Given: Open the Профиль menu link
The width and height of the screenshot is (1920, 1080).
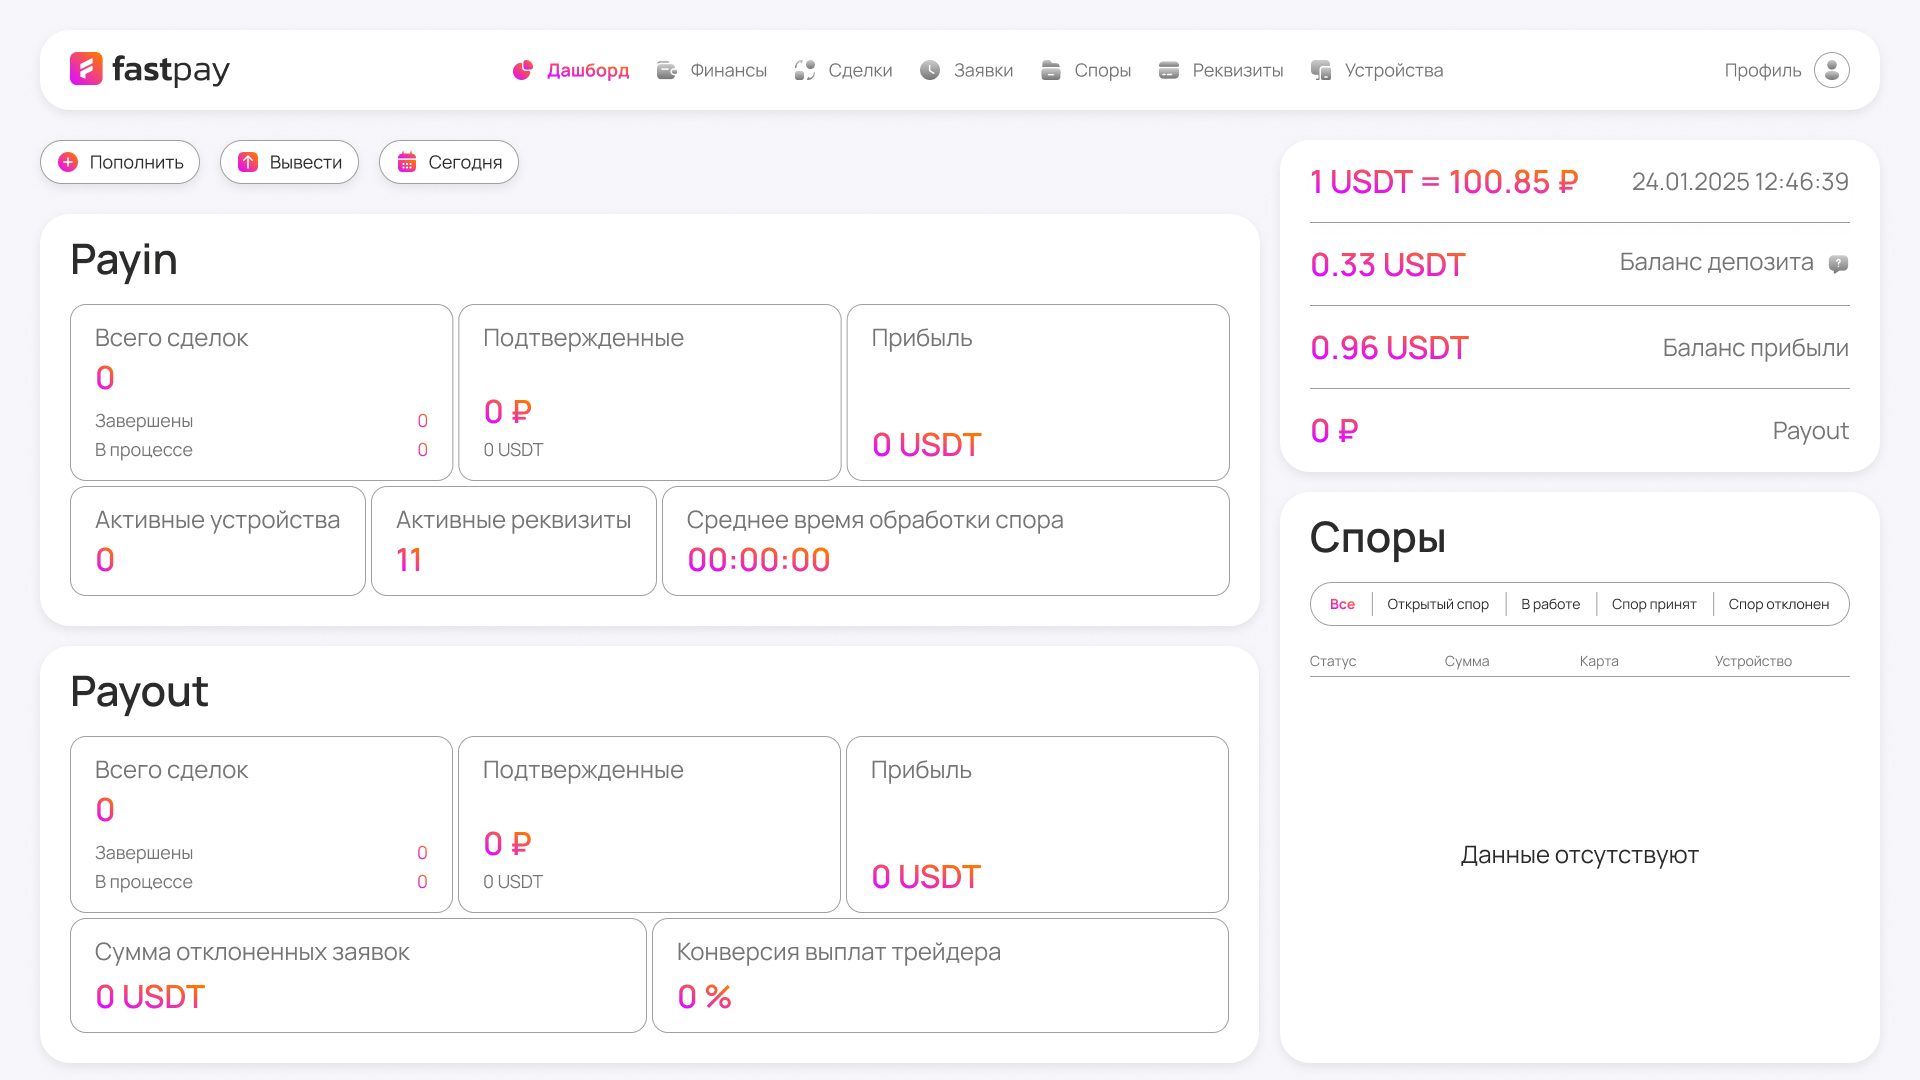Looking at the screenshot, I should click(x=1762, y=70).
